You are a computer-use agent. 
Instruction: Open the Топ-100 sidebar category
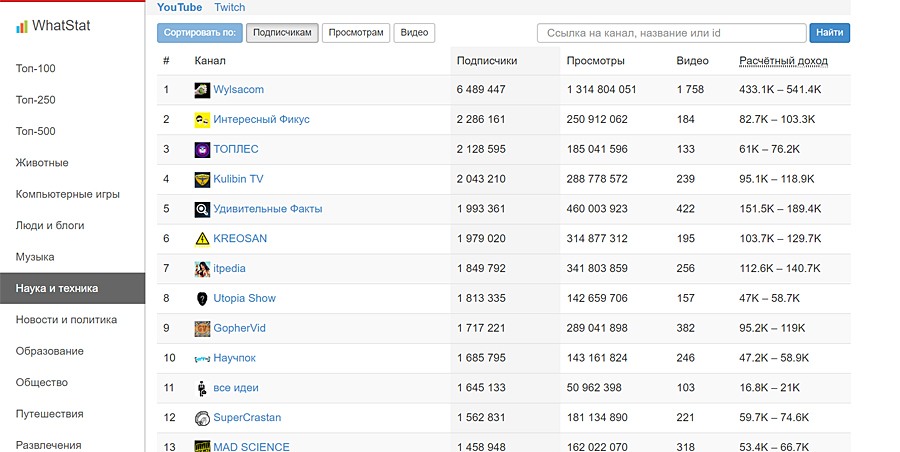coord(36,69)
